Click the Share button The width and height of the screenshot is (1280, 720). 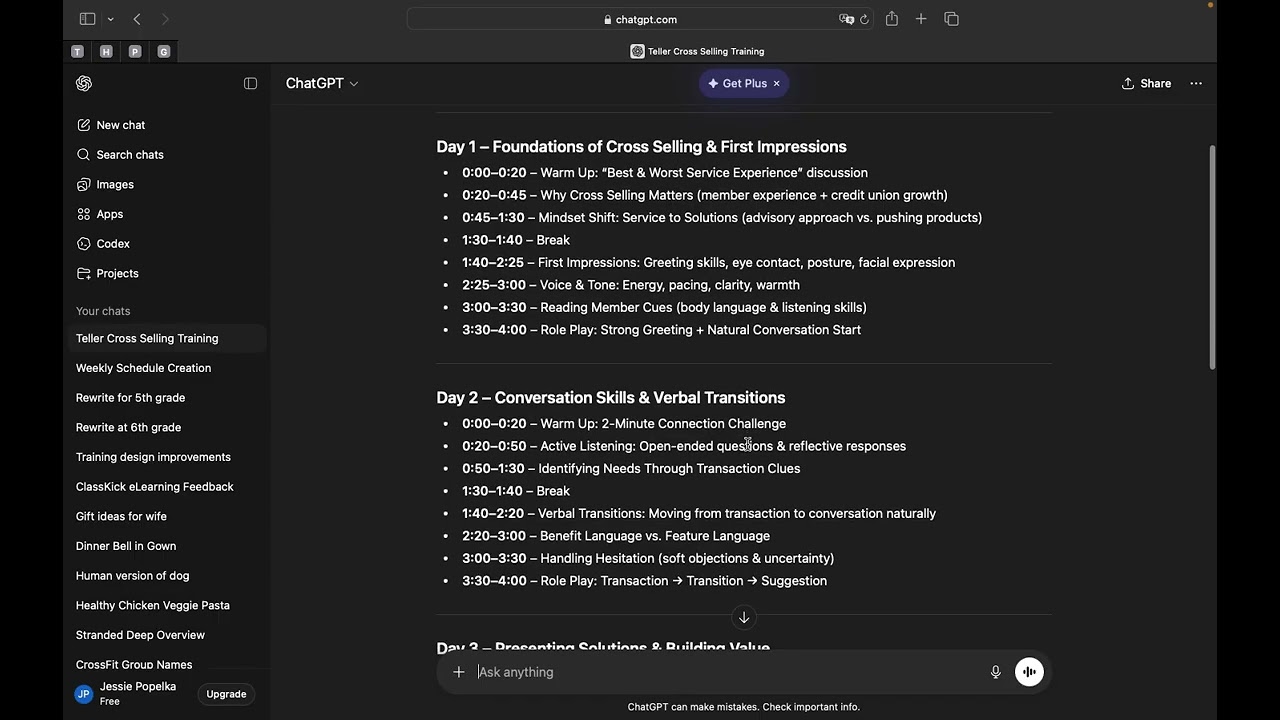(x=1146, y=84)
